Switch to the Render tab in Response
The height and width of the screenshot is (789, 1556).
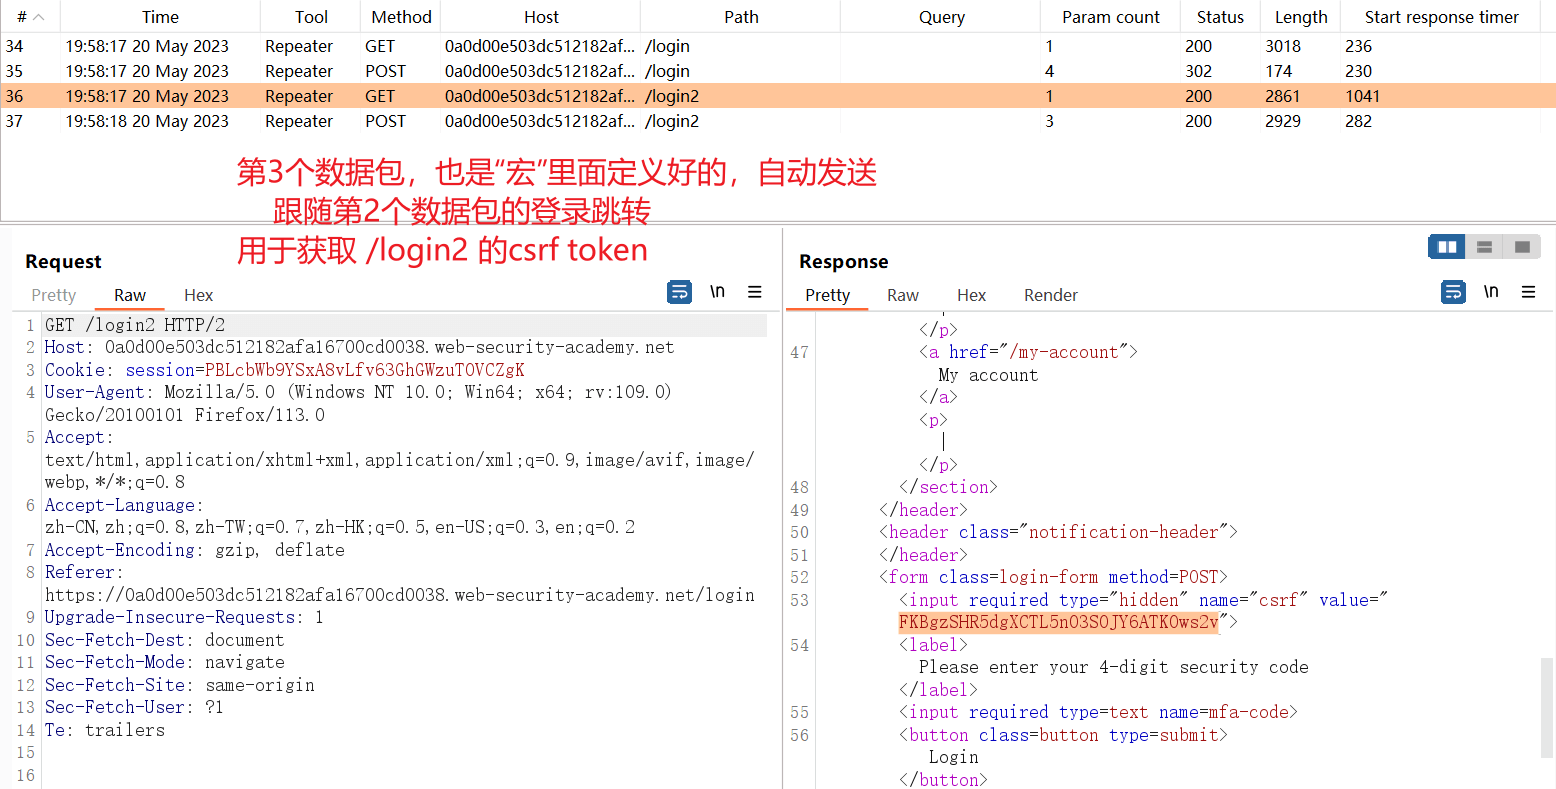pos(1050,295)
